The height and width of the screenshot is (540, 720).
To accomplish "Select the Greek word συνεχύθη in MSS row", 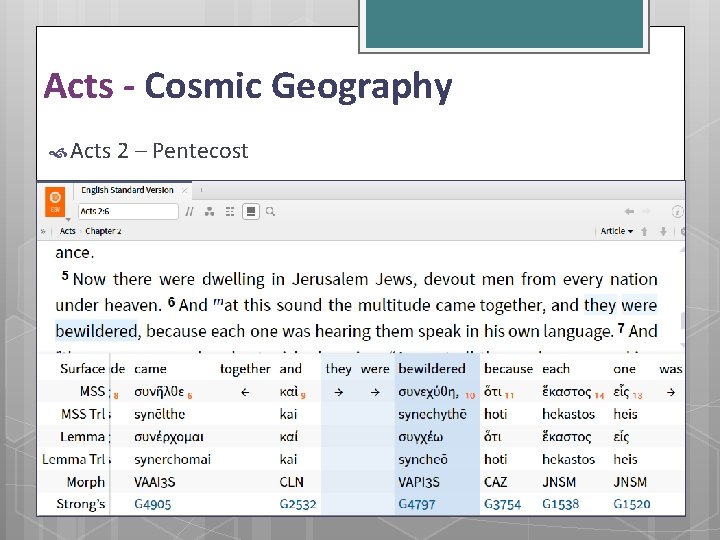I will click(x=428, y=392).
